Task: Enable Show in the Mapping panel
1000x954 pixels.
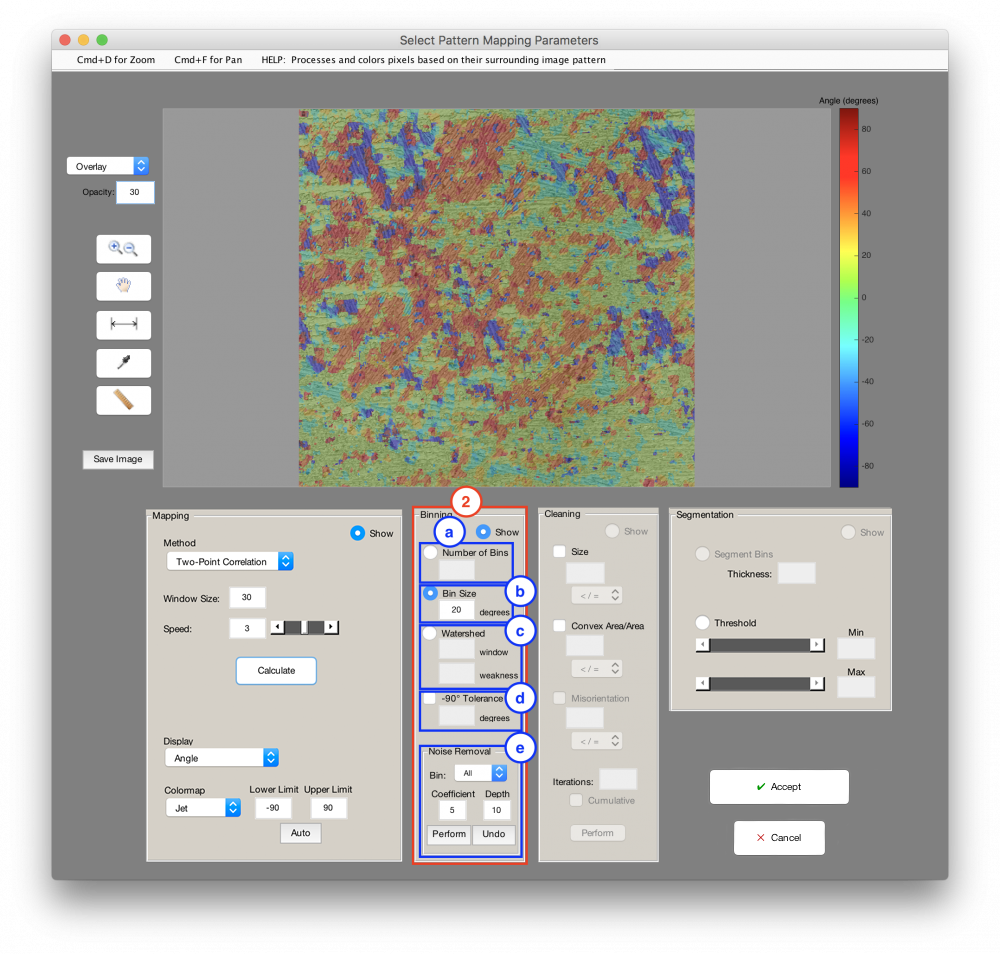Action: (x=358, y=533)
